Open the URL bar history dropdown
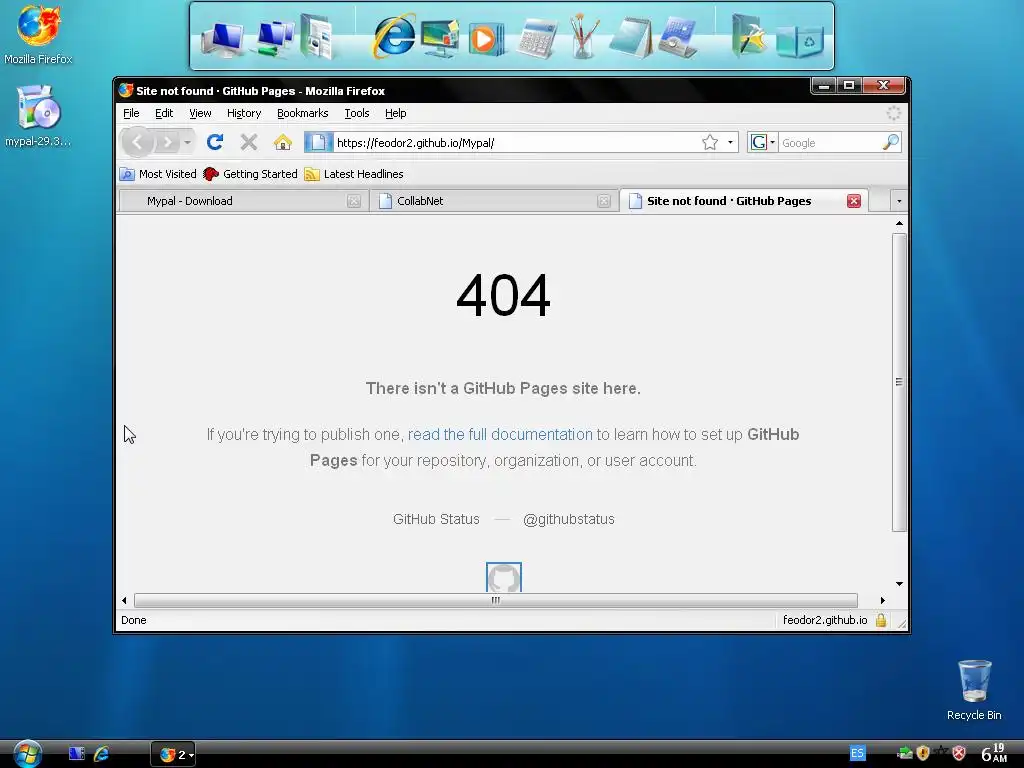The width and height of the screenshot is (1024, 768). coord(730,142)
